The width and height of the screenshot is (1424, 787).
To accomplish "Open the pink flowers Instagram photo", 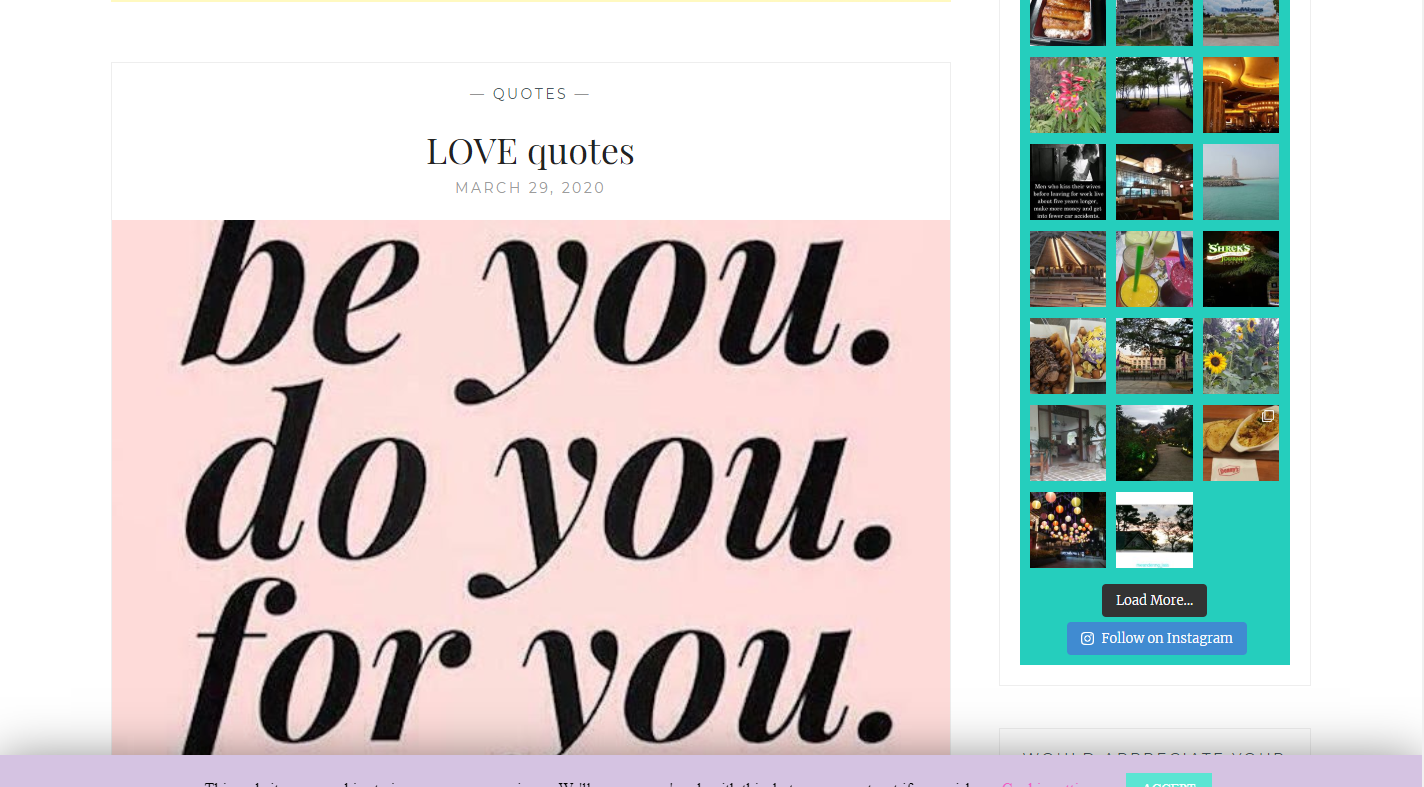I will pyautogui.click(x=1067, y=95).
